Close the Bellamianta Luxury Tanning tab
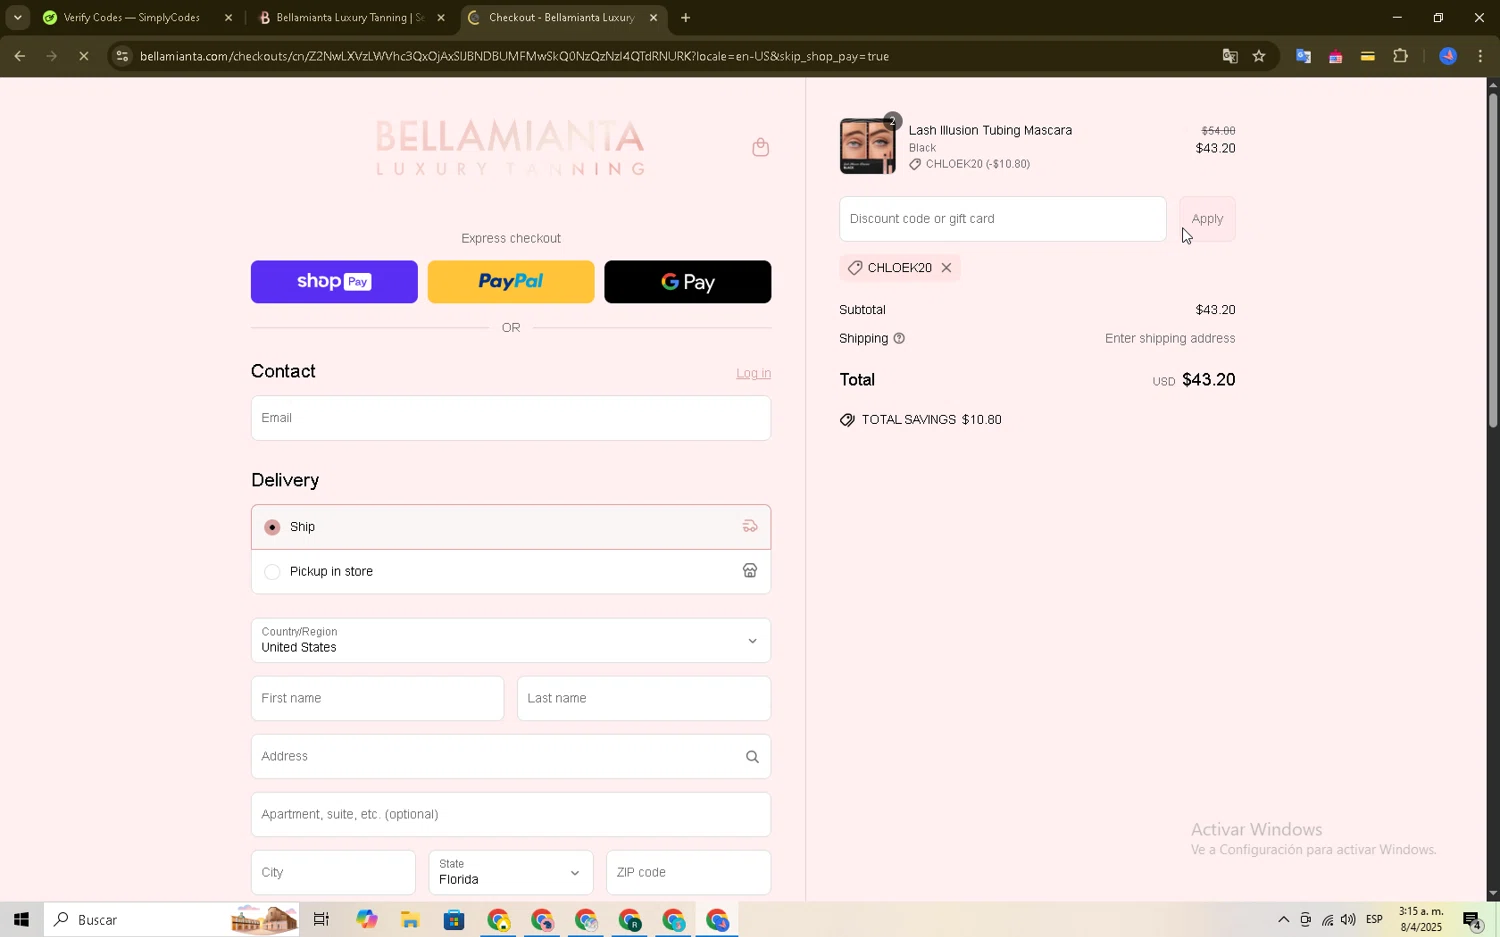 coord(441,17)
